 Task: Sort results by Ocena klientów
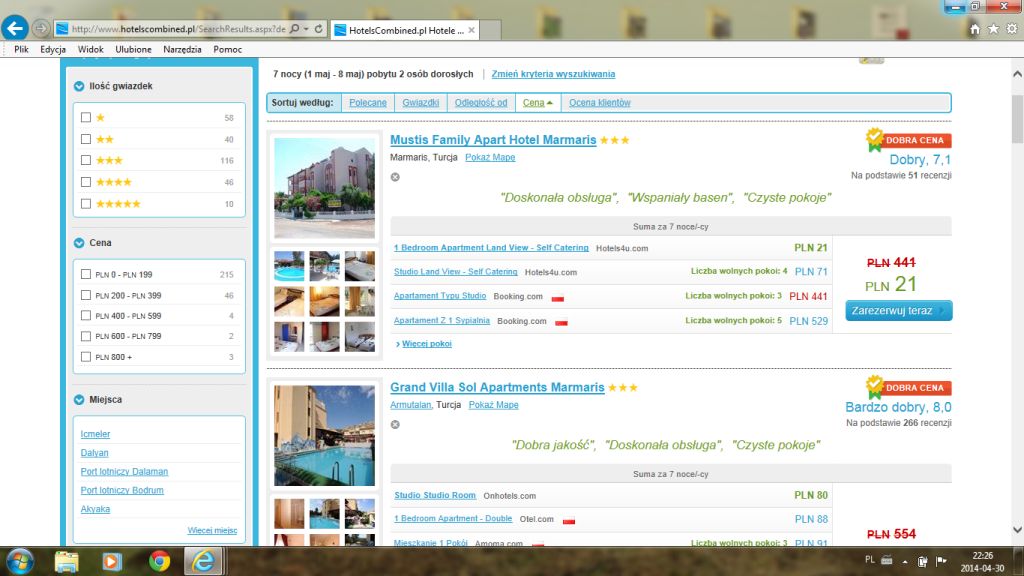coord(600,103)
